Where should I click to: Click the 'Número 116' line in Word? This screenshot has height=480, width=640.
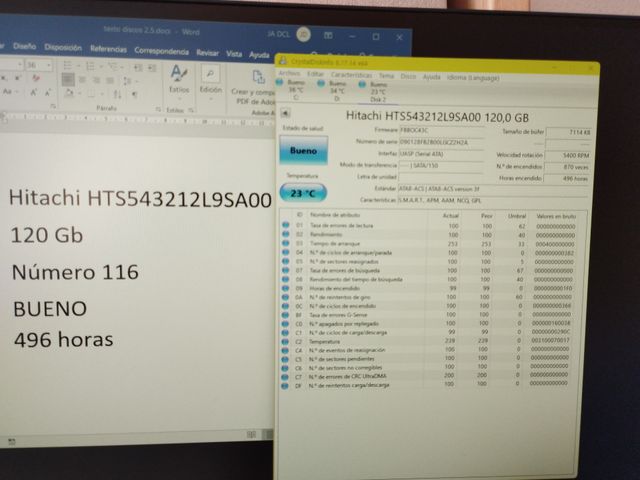[x=75, y=272]
